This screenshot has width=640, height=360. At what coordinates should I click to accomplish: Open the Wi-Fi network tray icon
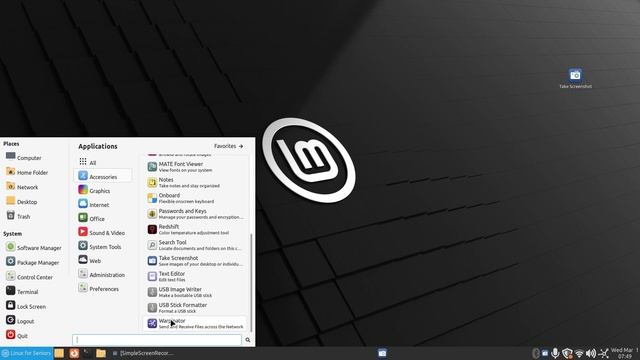coord(579,353)
